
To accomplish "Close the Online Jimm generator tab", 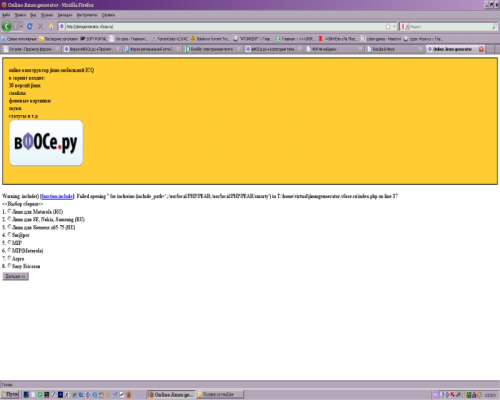I will coord(481,49).
